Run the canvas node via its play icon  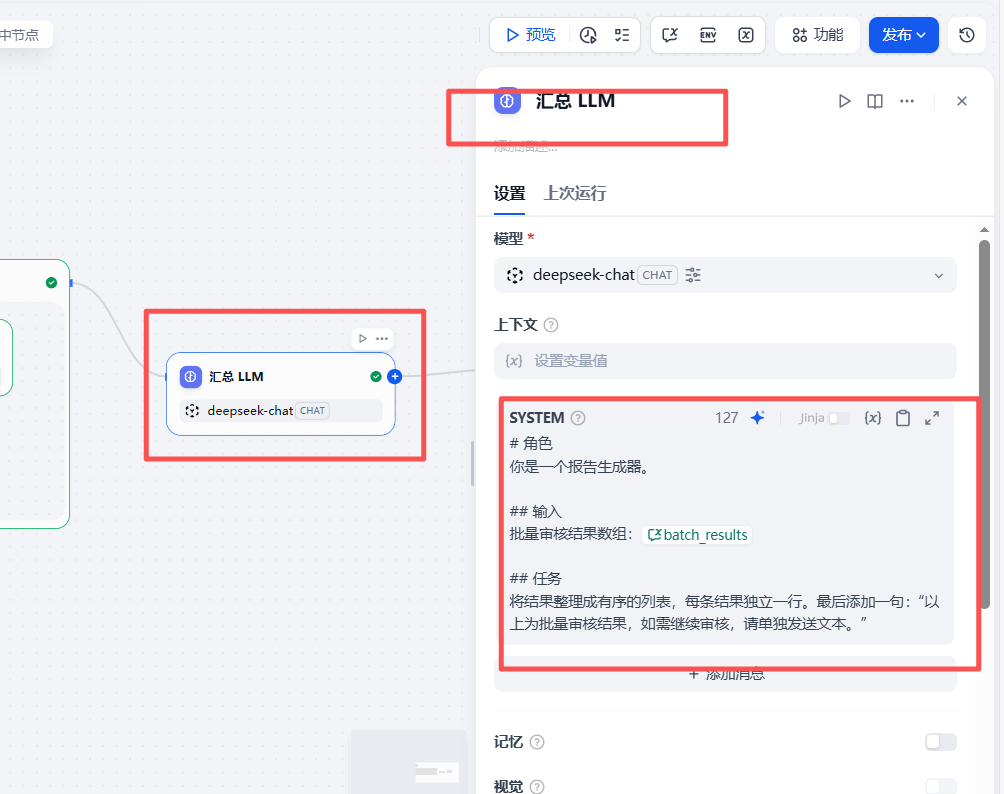[363, 339]
